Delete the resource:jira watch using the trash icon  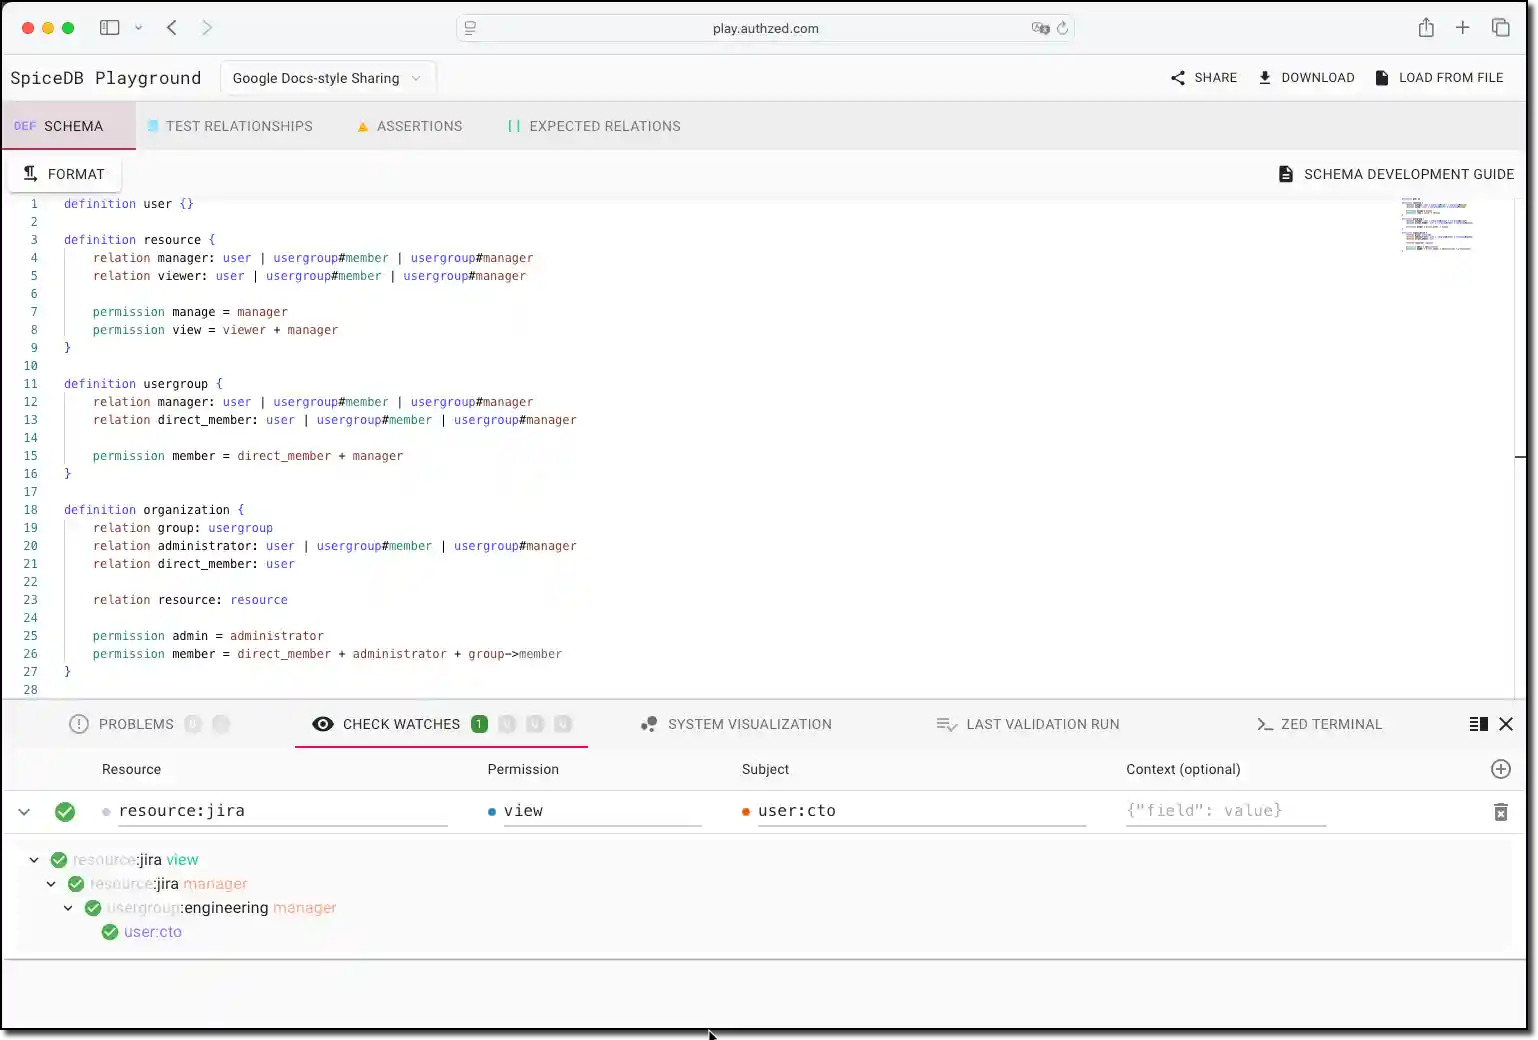pos(1500,811)
